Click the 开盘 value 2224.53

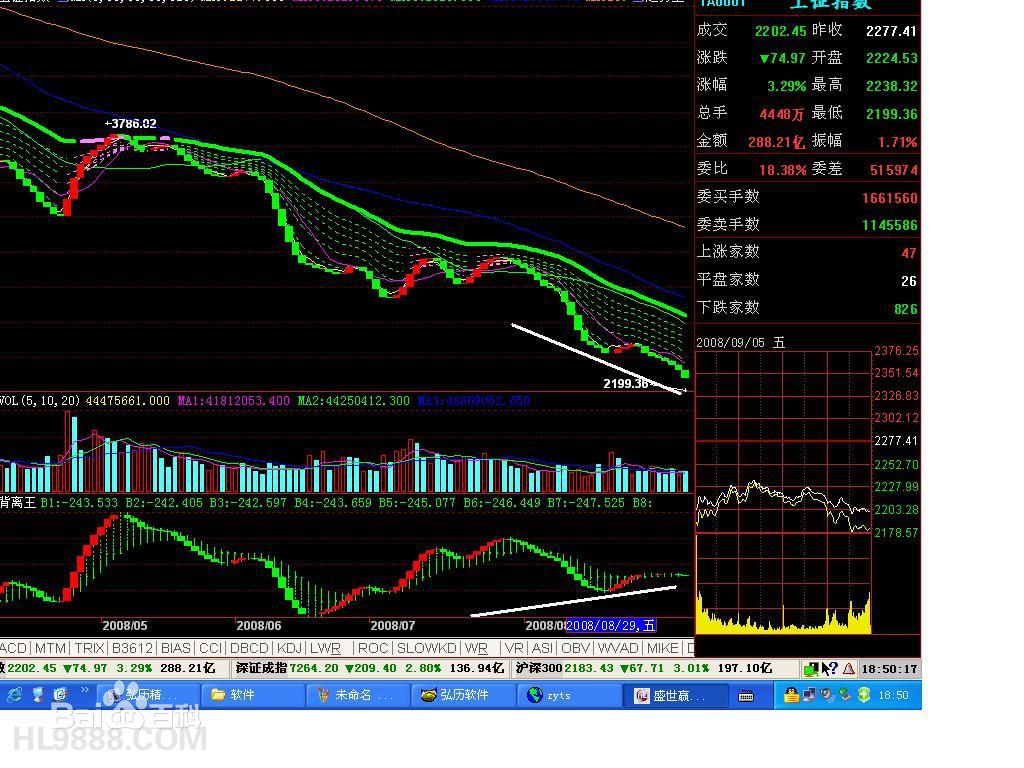click(891, 58)
